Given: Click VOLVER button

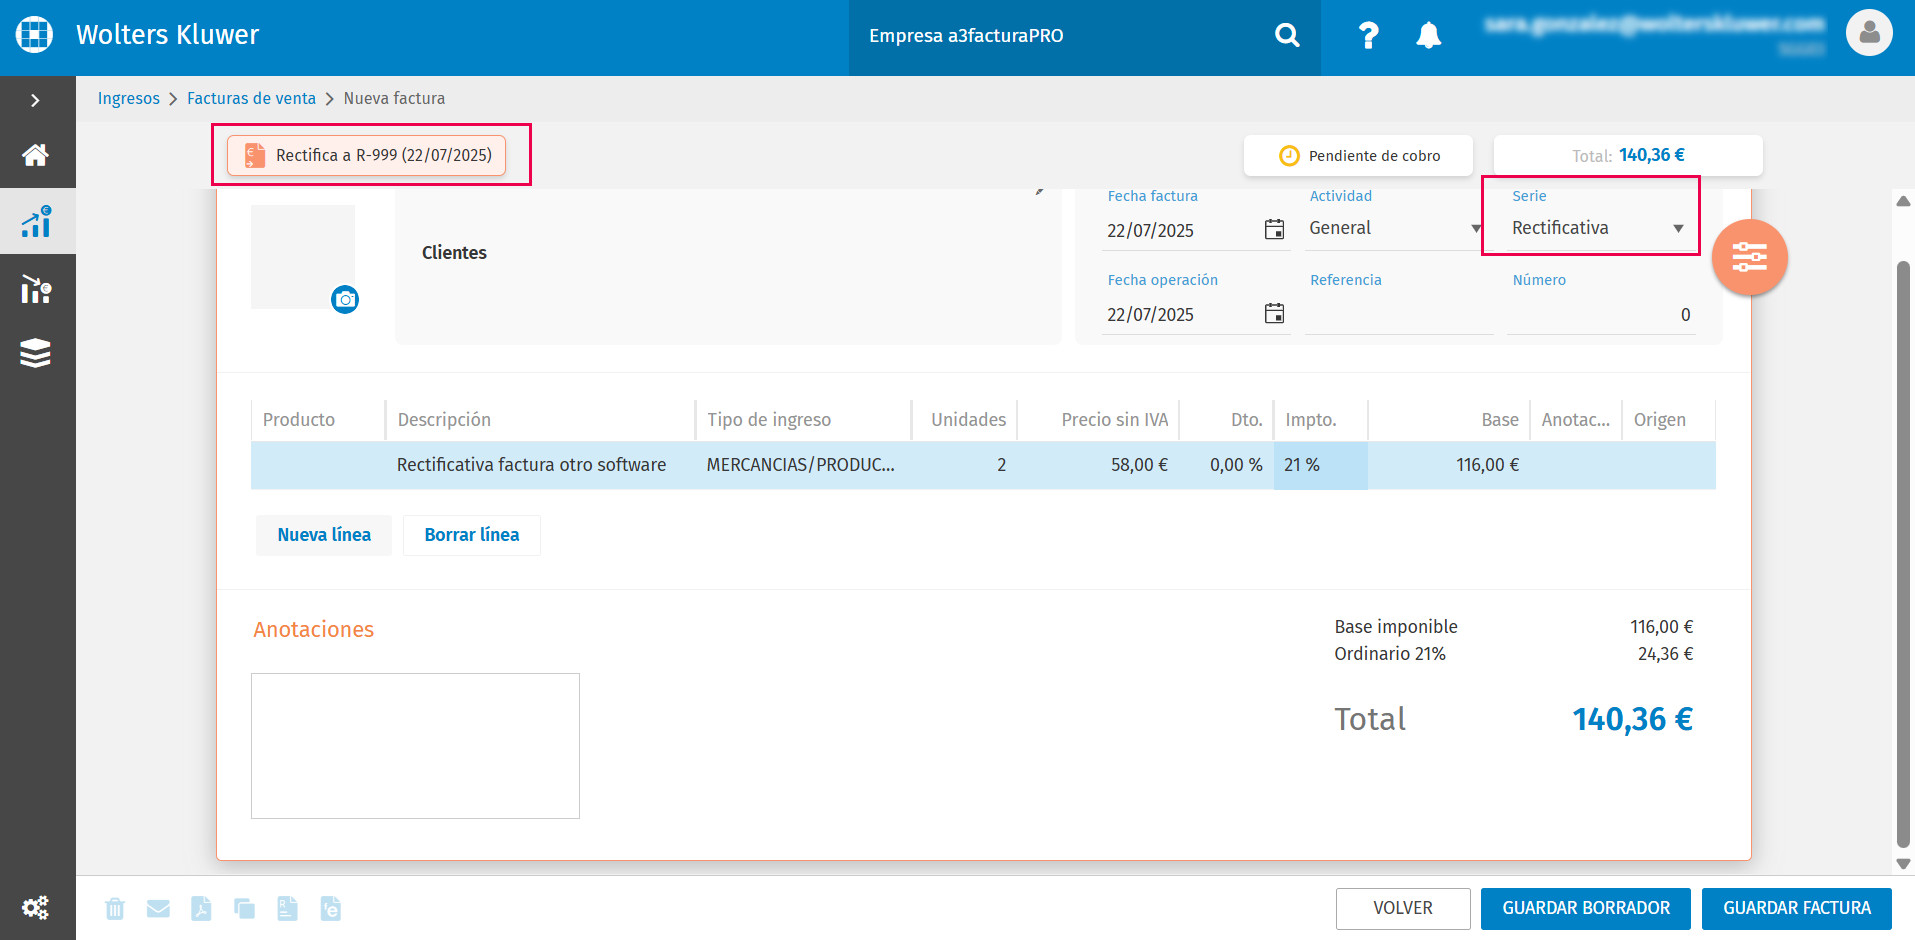Looking at the screenshot, I should coord(1403,908).
